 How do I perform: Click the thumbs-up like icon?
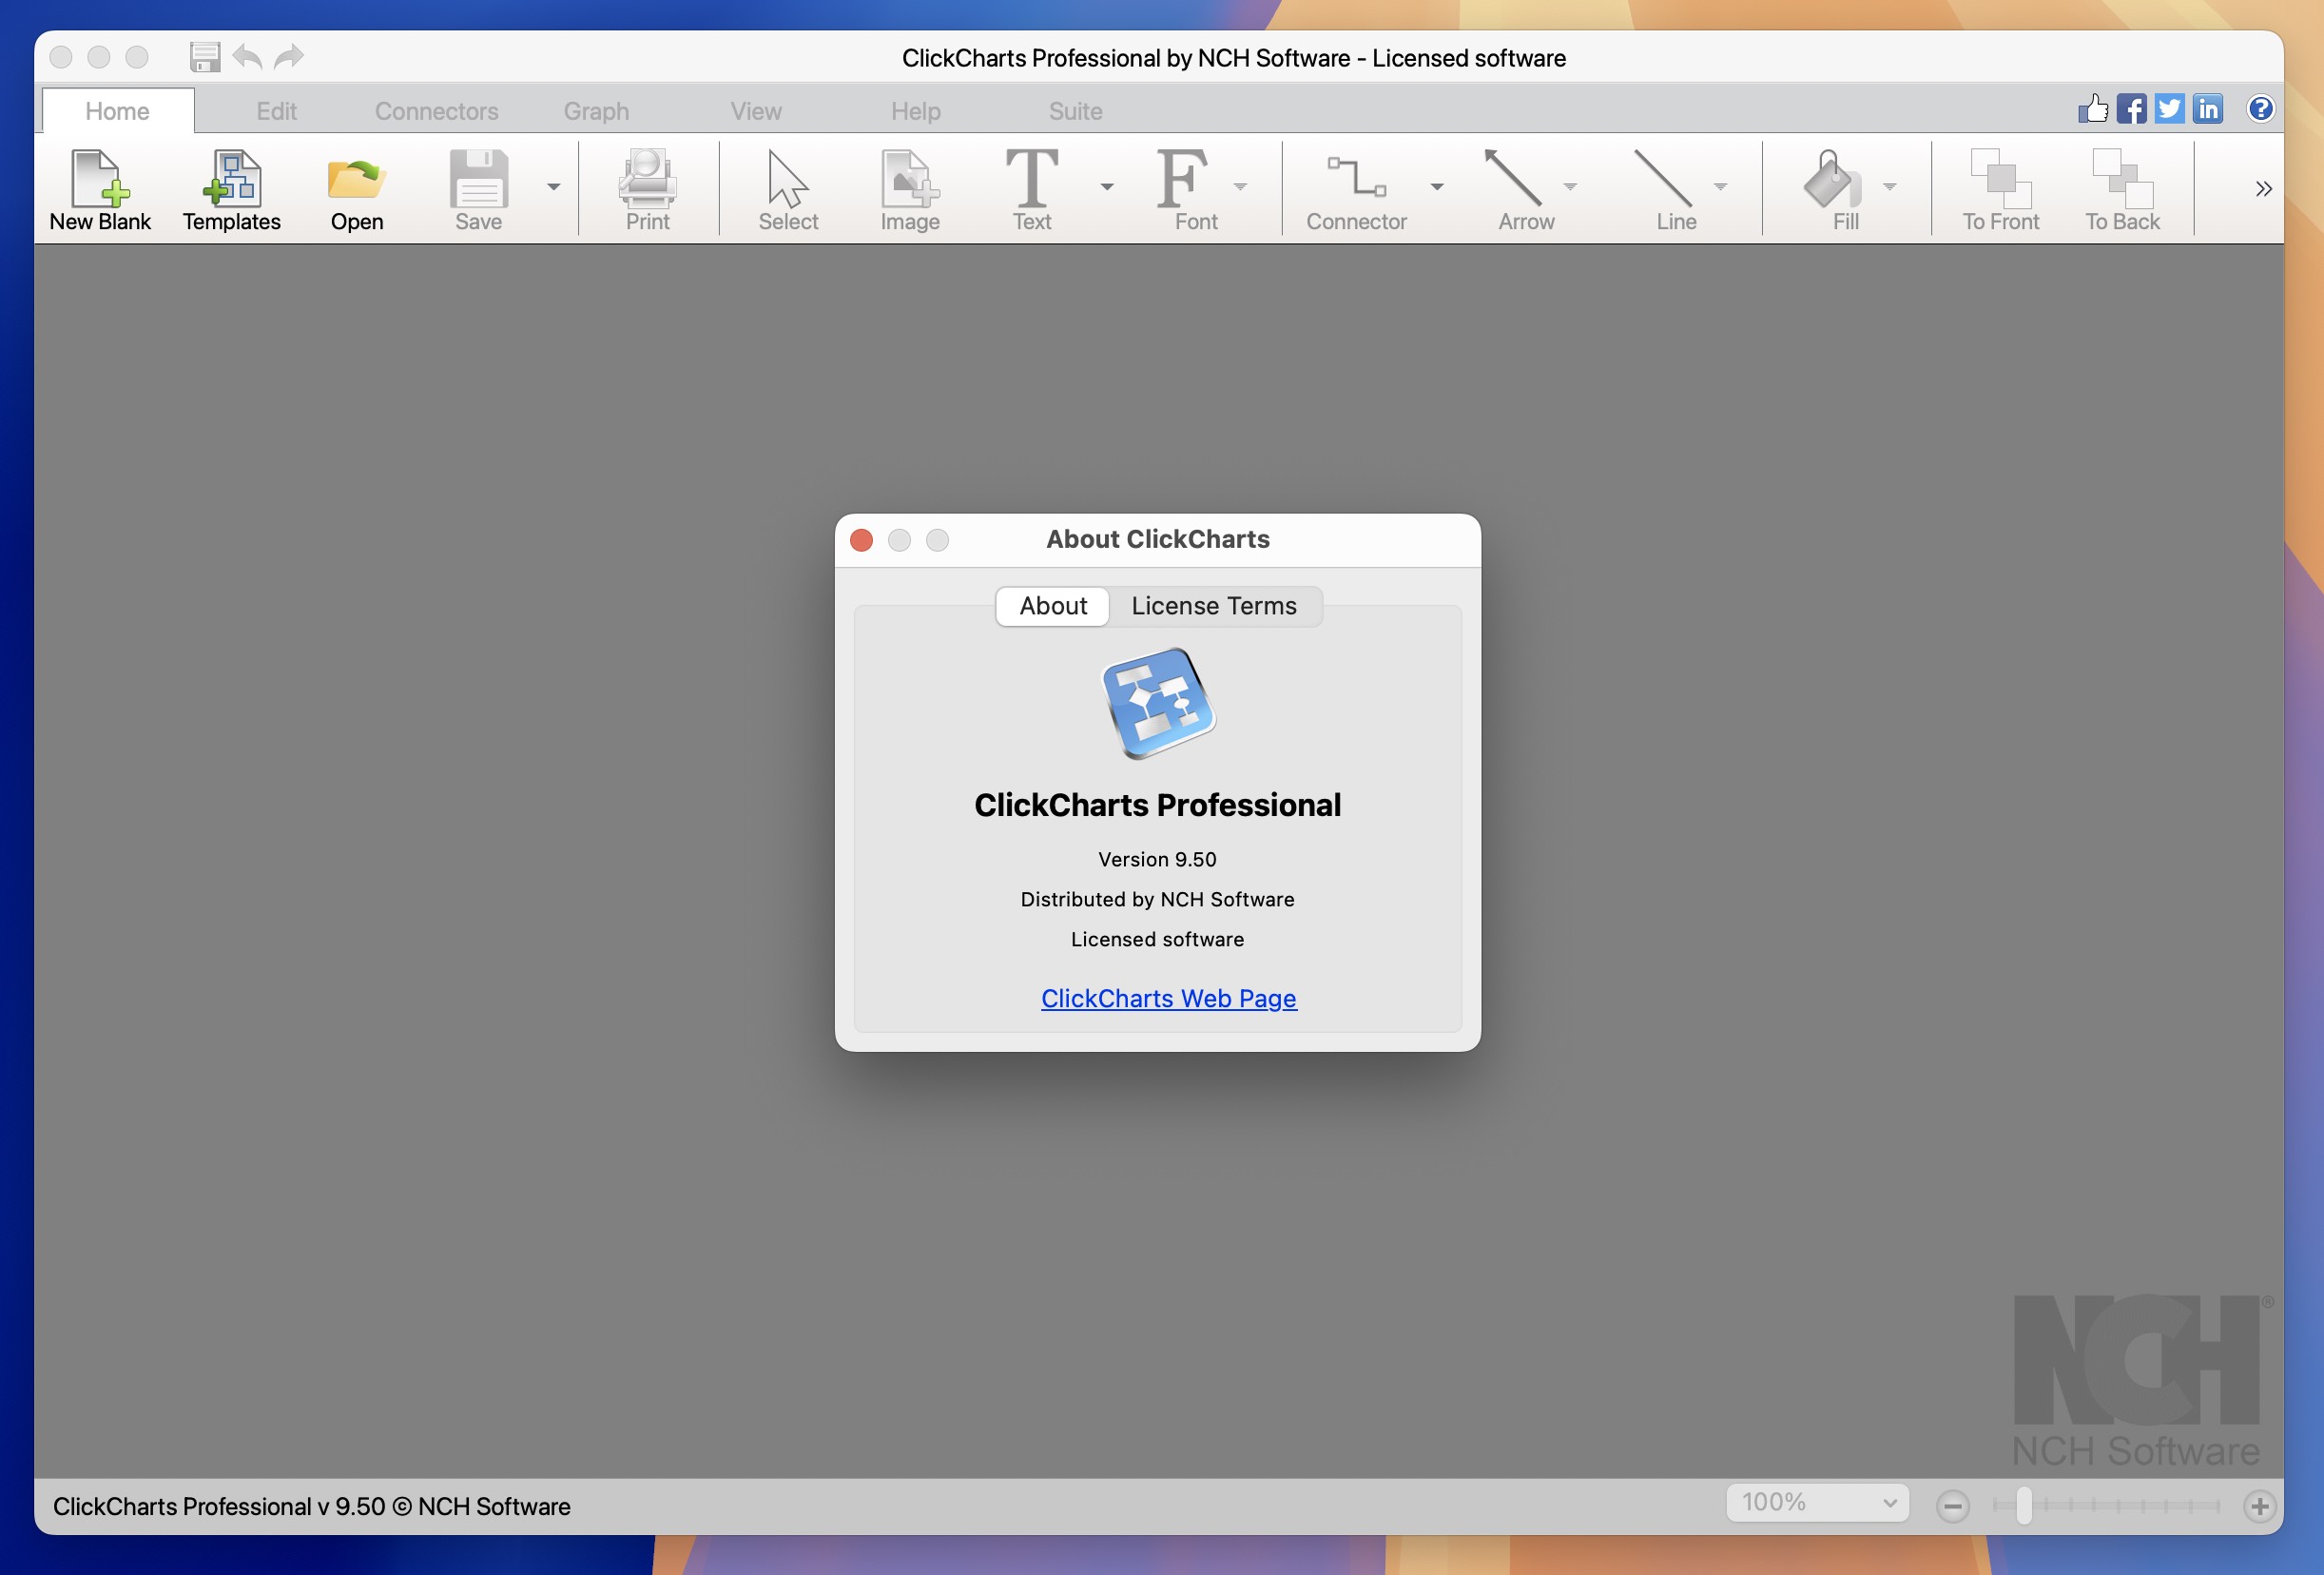(2093, 108)
